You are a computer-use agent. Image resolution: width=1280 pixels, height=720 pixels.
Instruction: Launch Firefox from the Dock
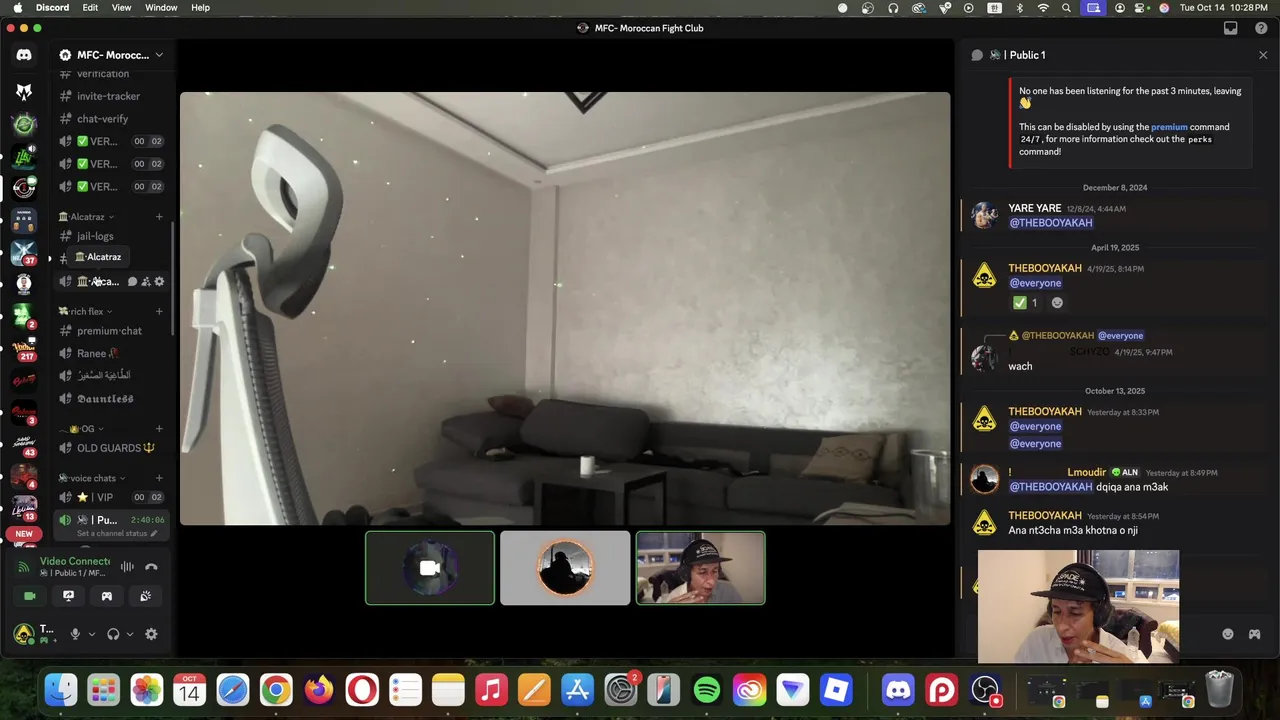point(319,690)
